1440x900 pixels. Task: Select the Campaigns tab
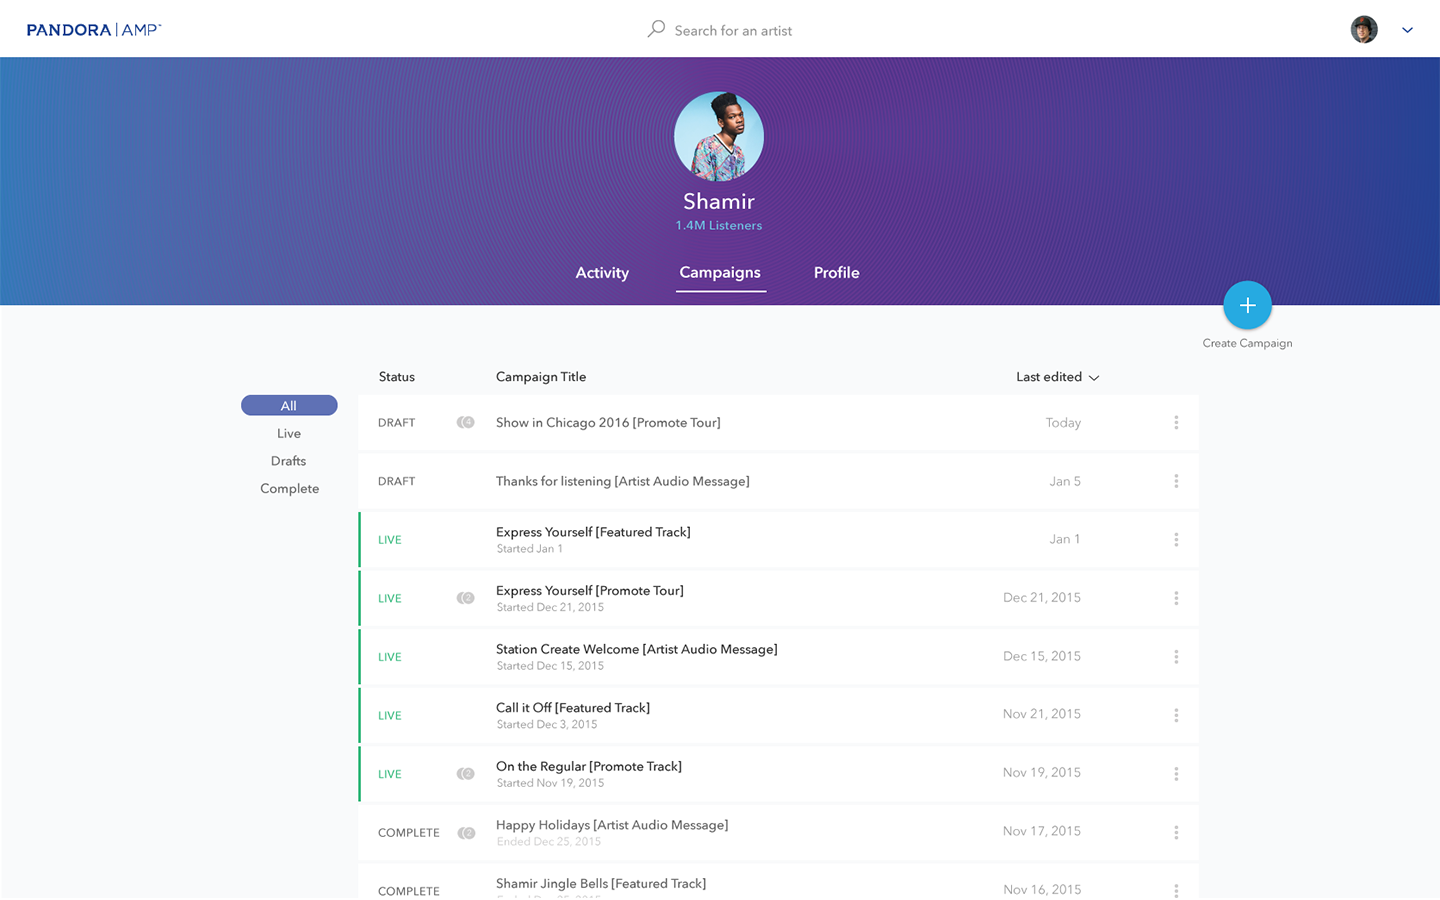pos(720,272)
